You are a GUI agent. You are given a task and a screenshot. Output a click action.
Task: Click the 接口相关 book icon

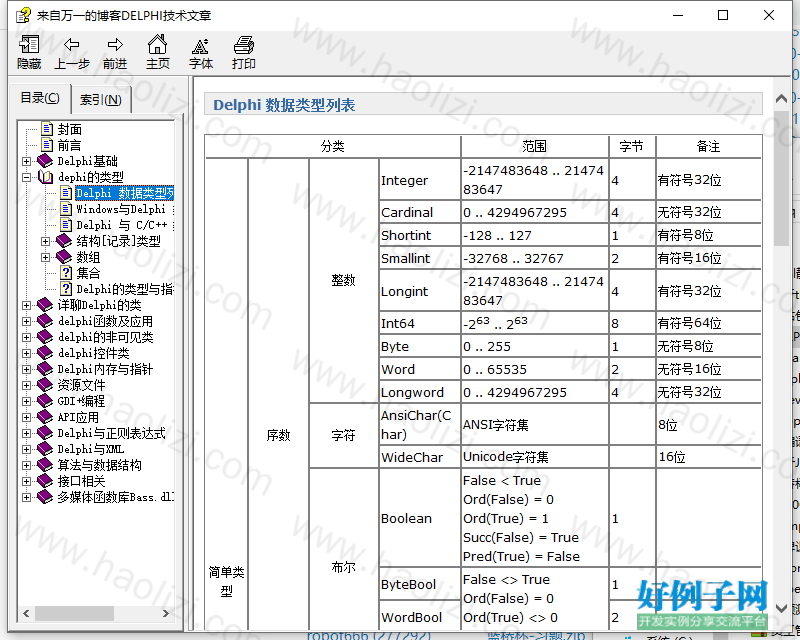point(45,481)
